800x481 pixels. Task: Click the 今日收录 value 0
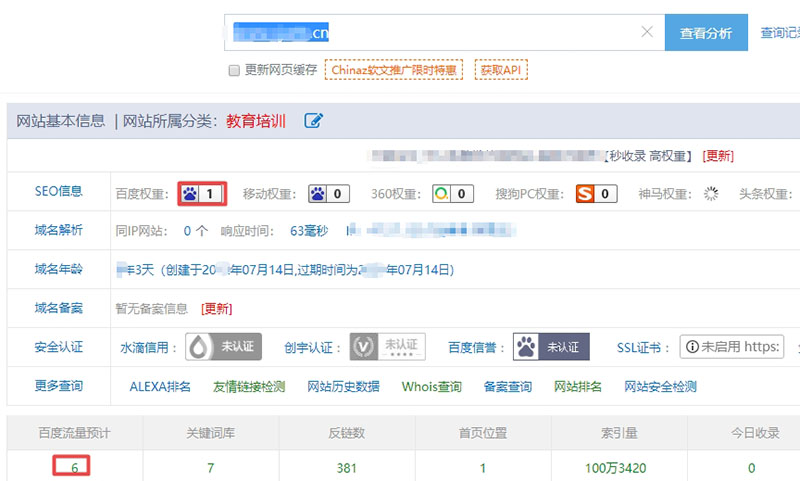coord(752,468)
